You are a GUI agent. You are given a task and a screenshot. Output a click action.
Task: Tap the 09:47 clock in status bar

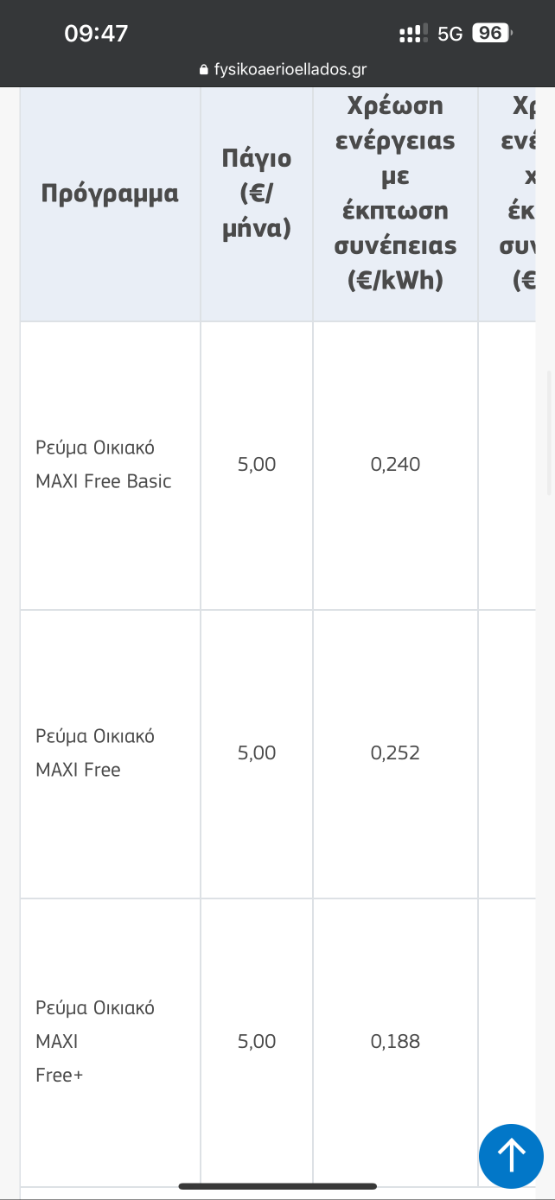(x=96, y=33)
